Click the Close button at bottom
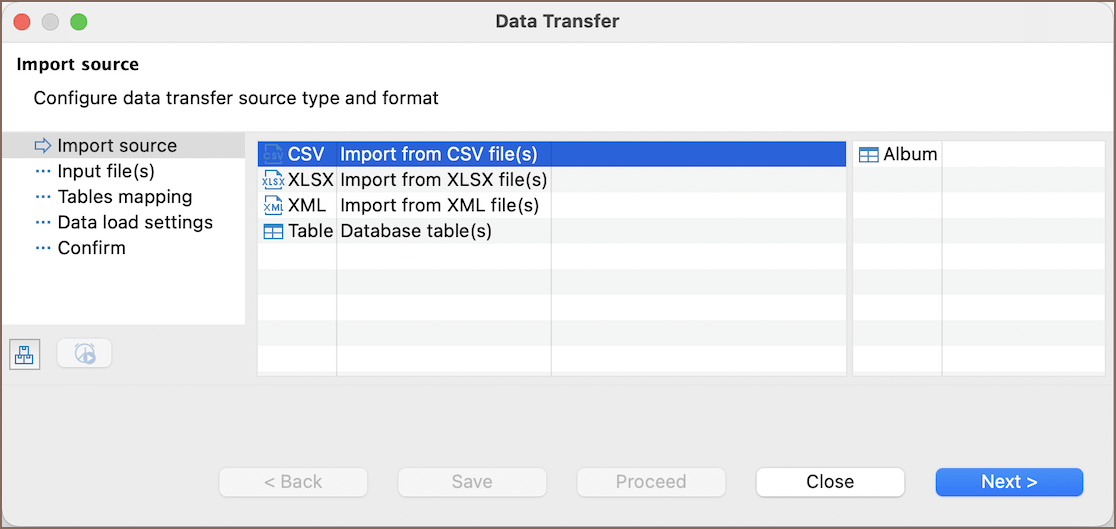Image resolution: width=1116 pixels, height=529 pixels. click(x=830, y=482)
